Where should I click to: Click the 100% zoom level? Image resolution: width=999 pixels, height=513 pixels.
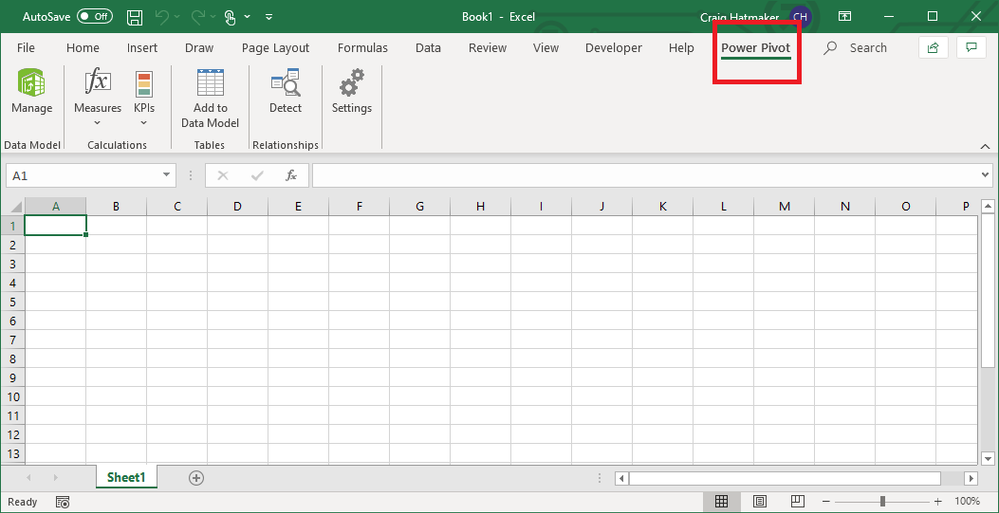(967, 502)
